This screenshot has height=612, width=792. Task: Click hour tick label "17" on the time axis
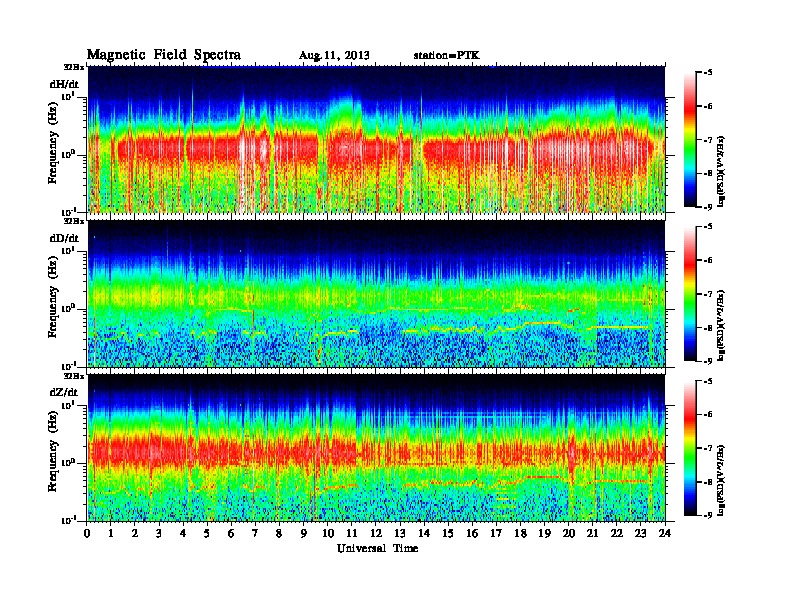497,534
